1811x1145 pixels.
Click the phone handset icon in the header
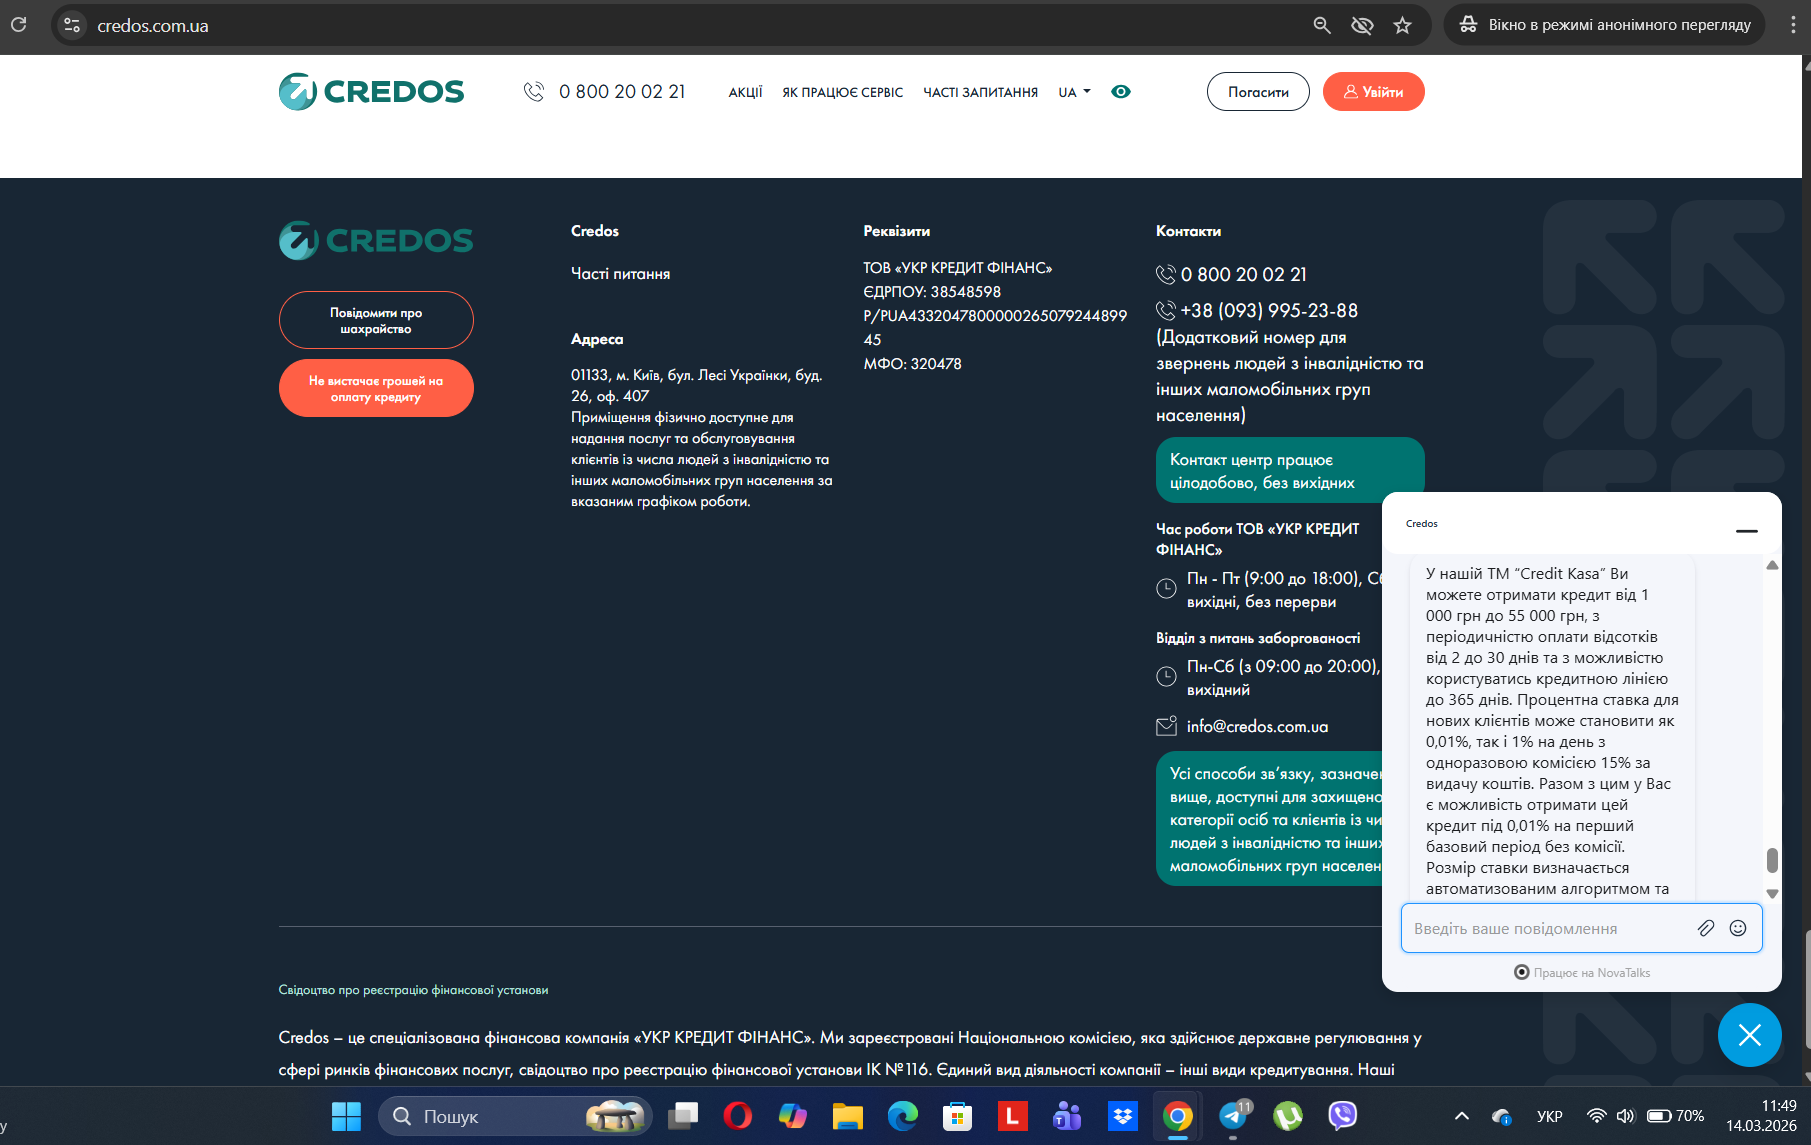click(534, 92)
